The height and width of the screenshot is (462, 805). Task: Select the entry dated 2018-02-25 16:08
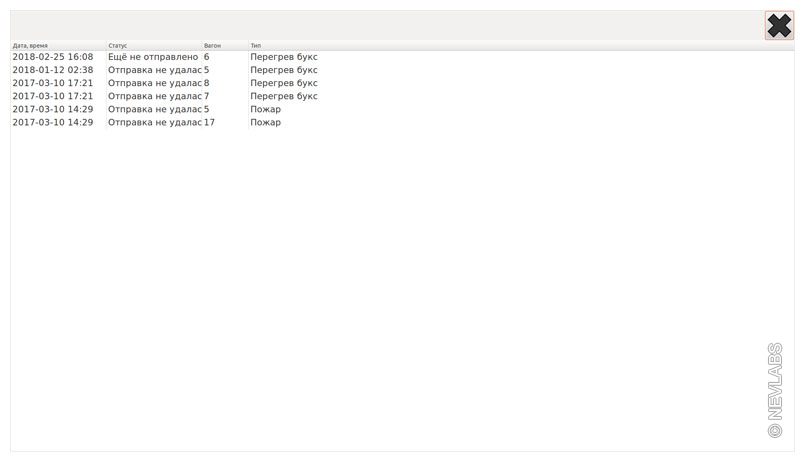point(53,57)
